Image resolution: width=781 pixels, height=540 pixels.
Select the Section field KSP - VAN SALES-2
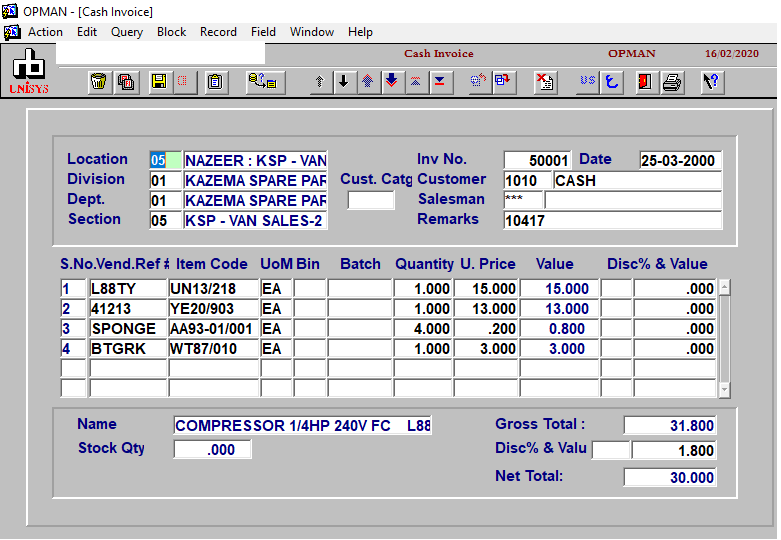click(255, 220)
